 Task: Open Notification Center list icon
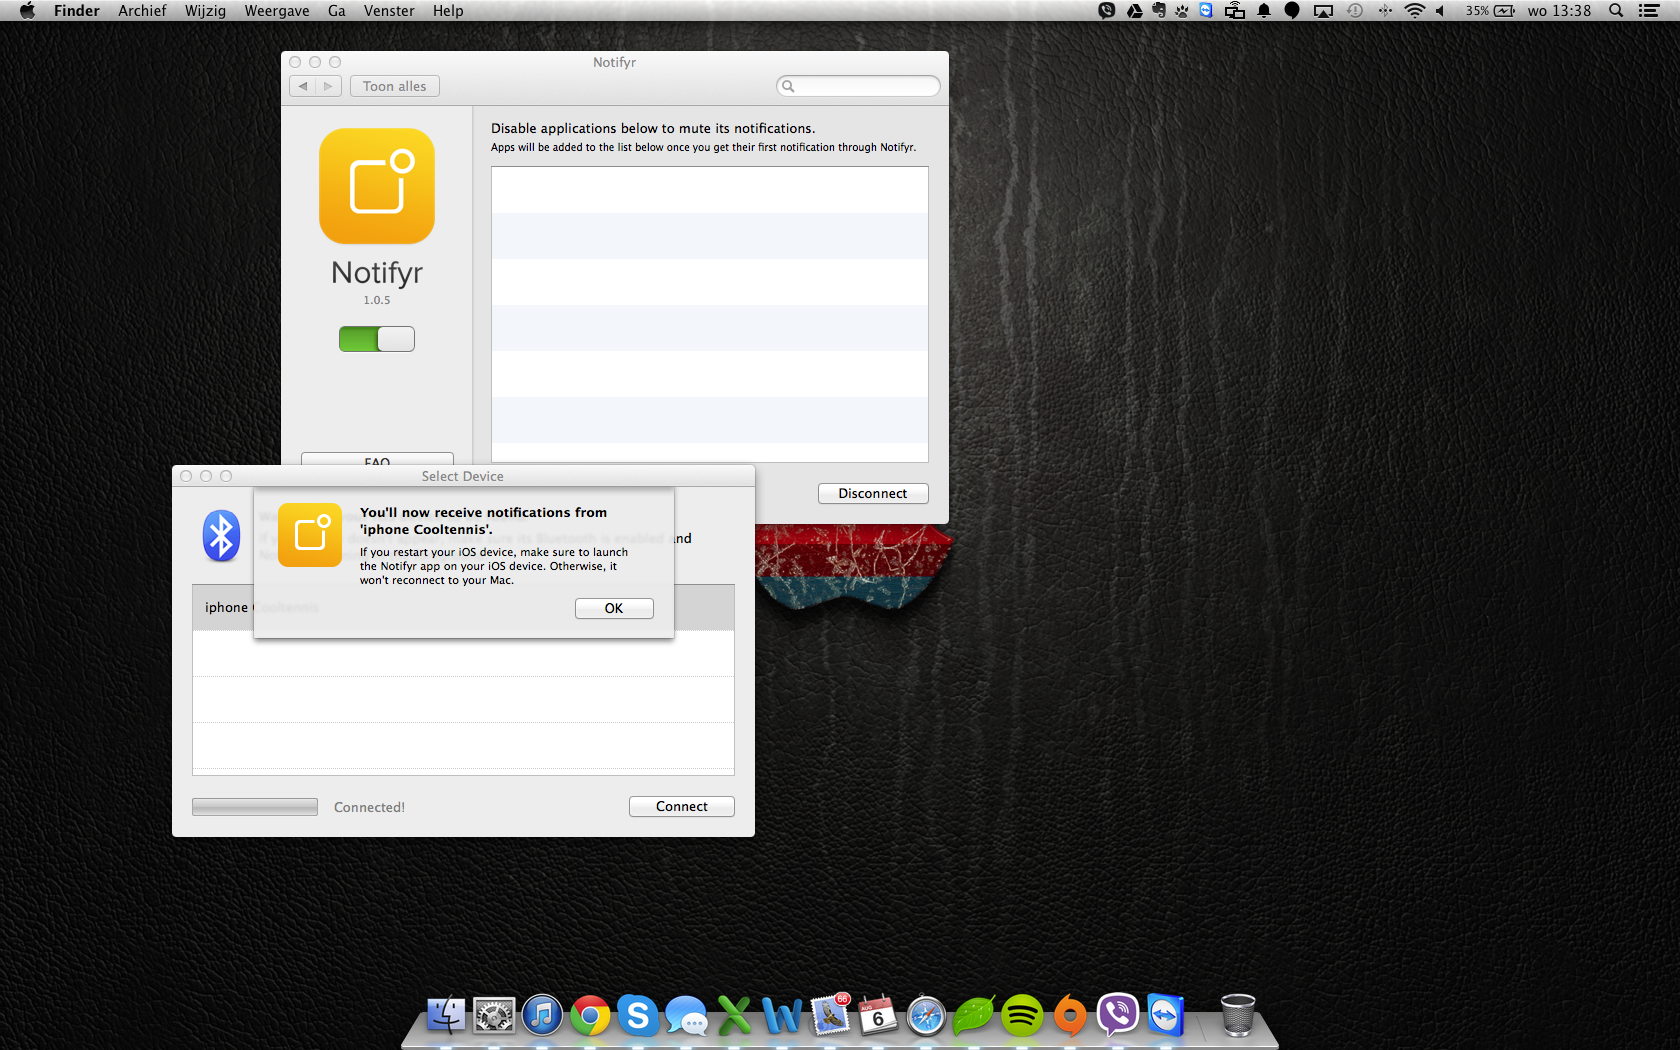point(1649,11)
